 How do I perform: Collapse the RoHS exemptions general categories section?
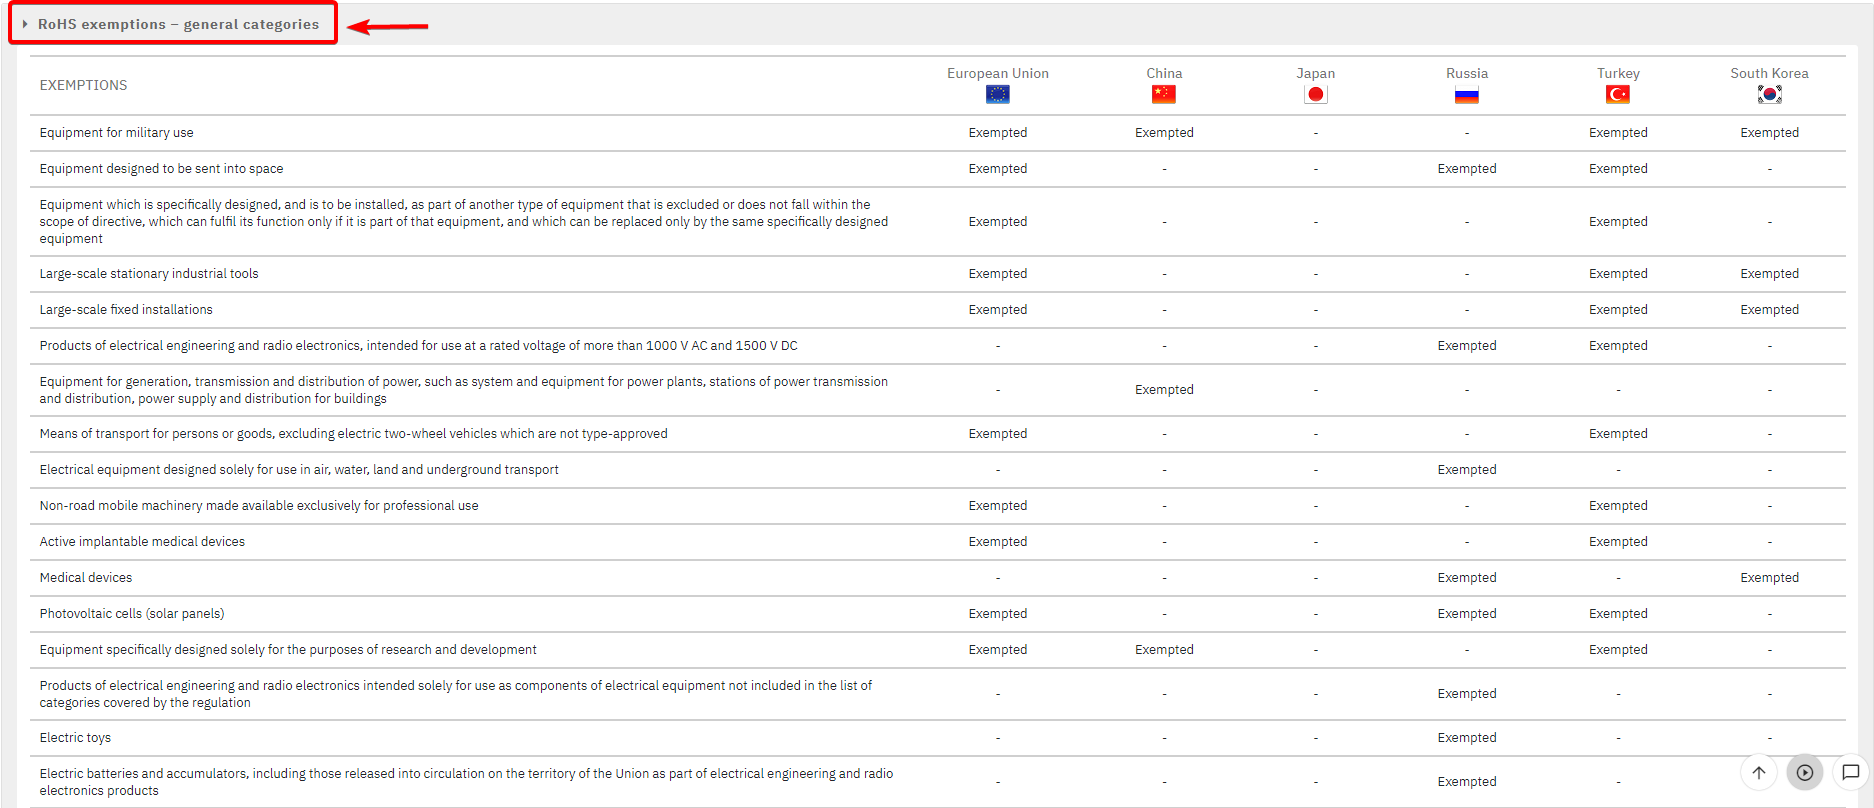178,24
